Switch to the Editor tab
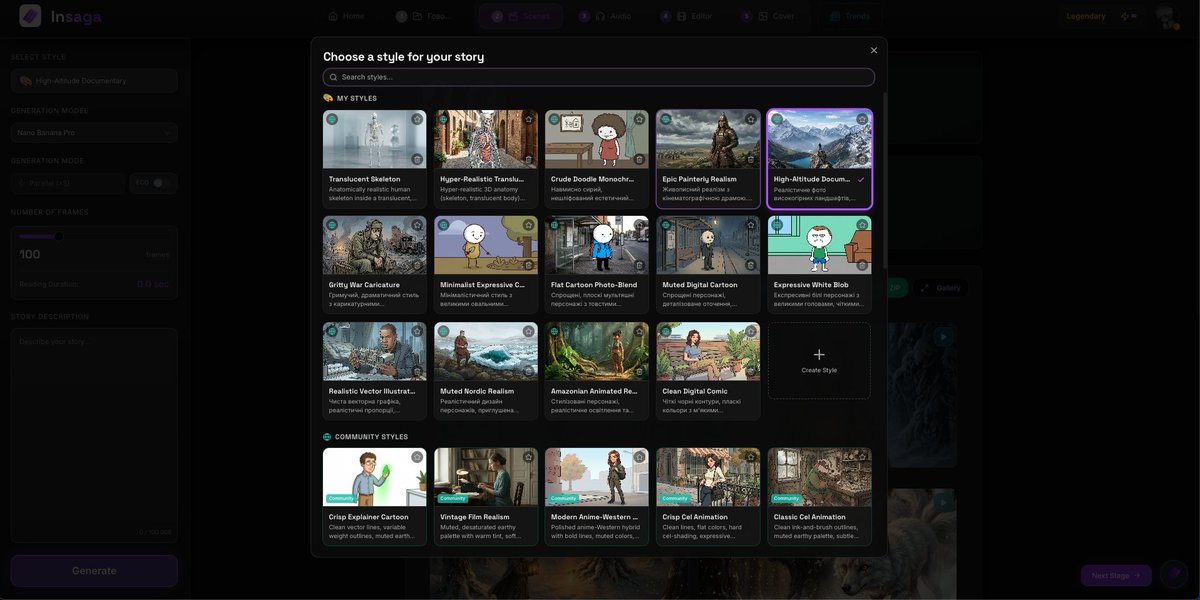The image size is (1200, 600). click(687, 16)
